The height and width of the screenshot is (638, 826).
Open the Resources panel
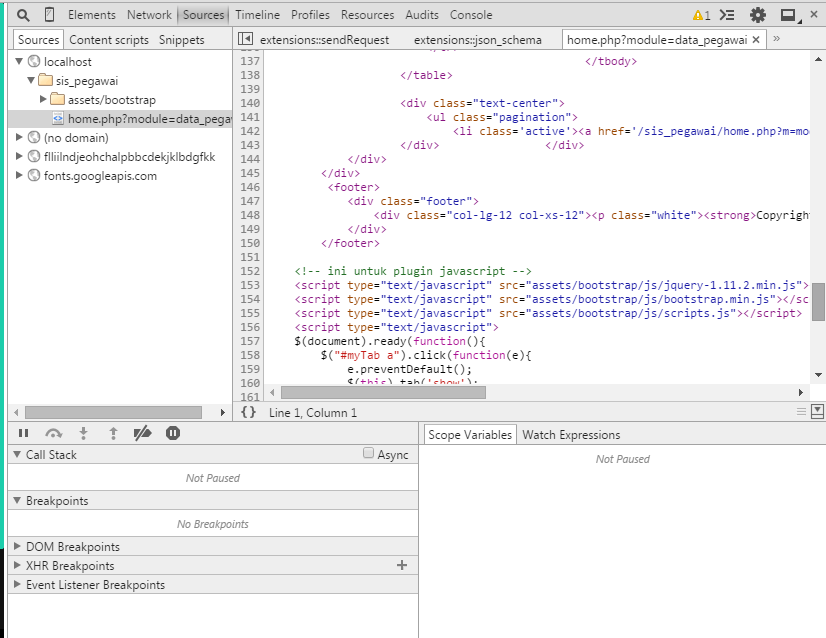(x=367, y=15)
